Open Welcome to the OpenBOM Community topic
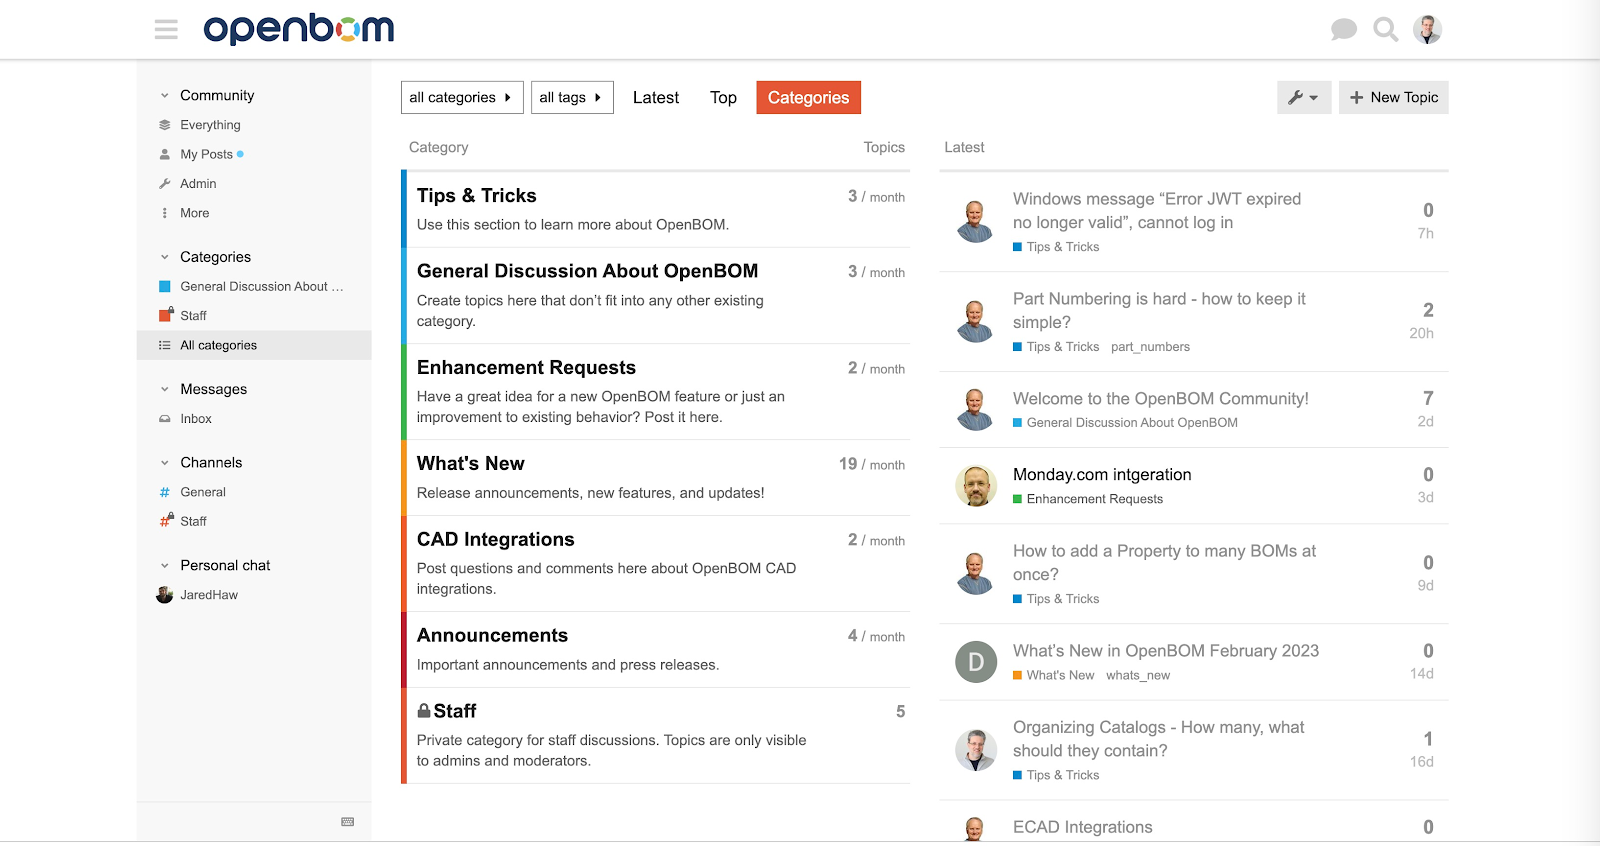Viewport: 1600px width, 846px height. coord(1160,399)
